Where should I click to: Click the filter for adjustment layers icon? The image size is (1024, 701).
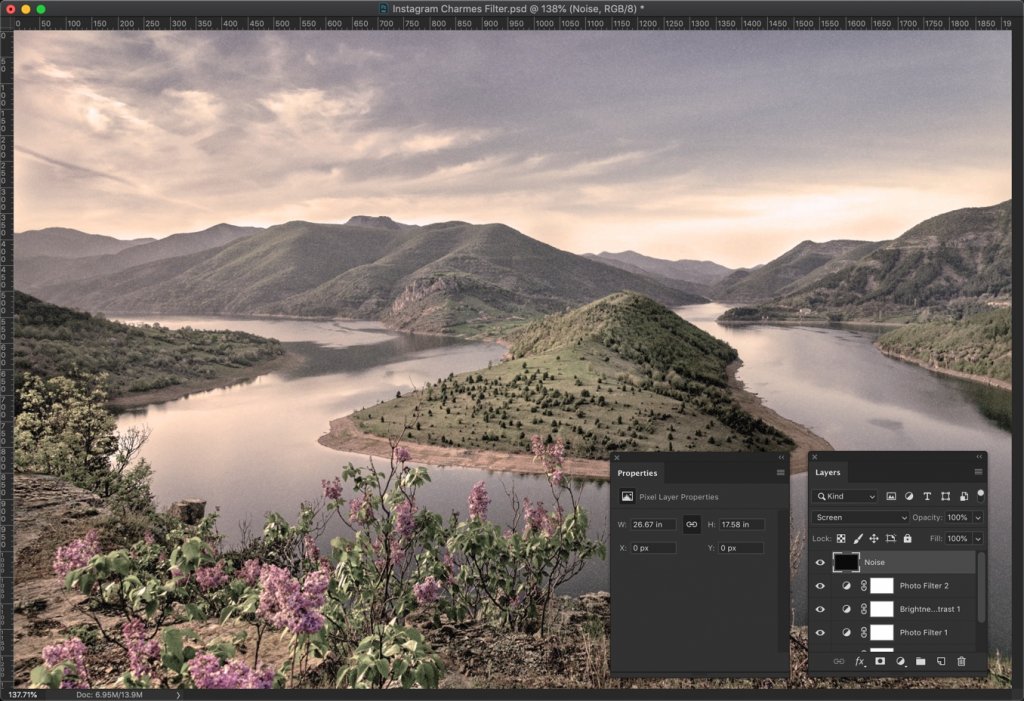pos(910,496)
